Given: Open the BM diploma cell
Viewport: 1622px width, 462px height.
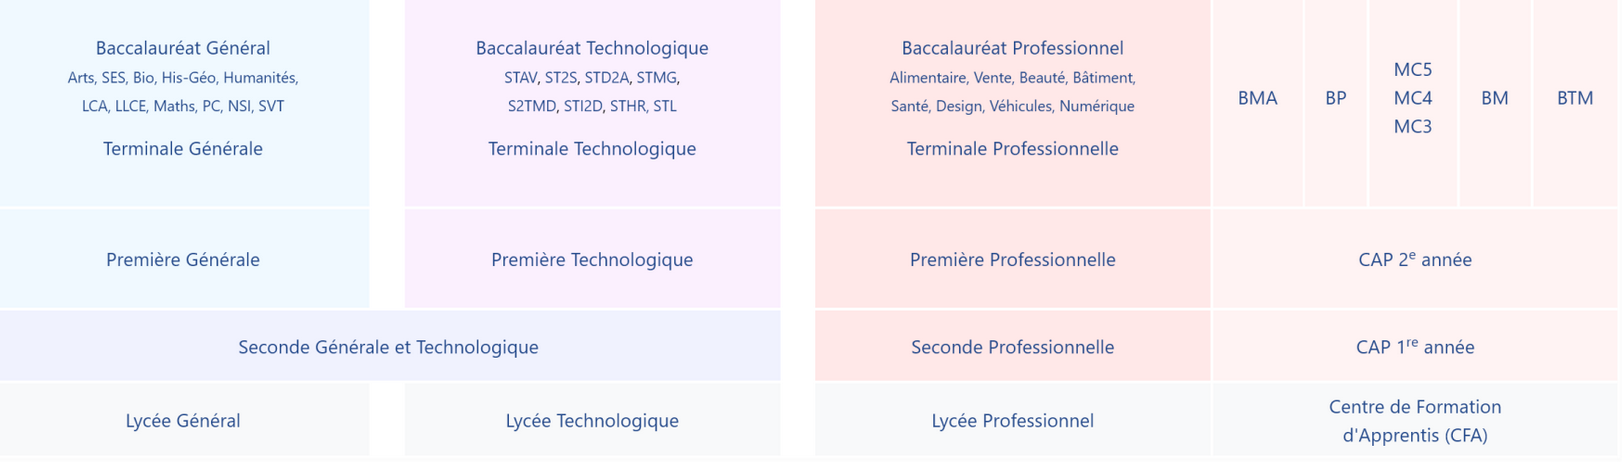Looking at the screenshot, I should click(x=1494, y=98).
